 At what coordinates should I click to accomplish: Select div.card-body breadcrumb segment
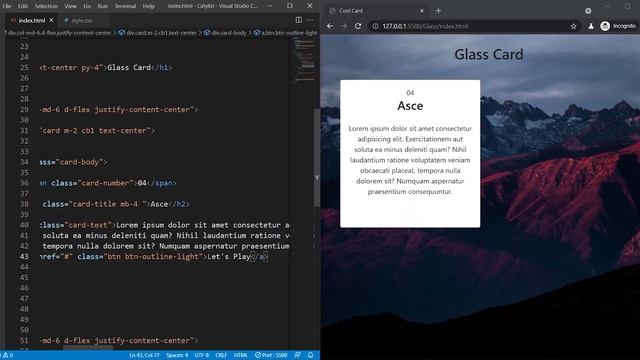click(225, 33)
